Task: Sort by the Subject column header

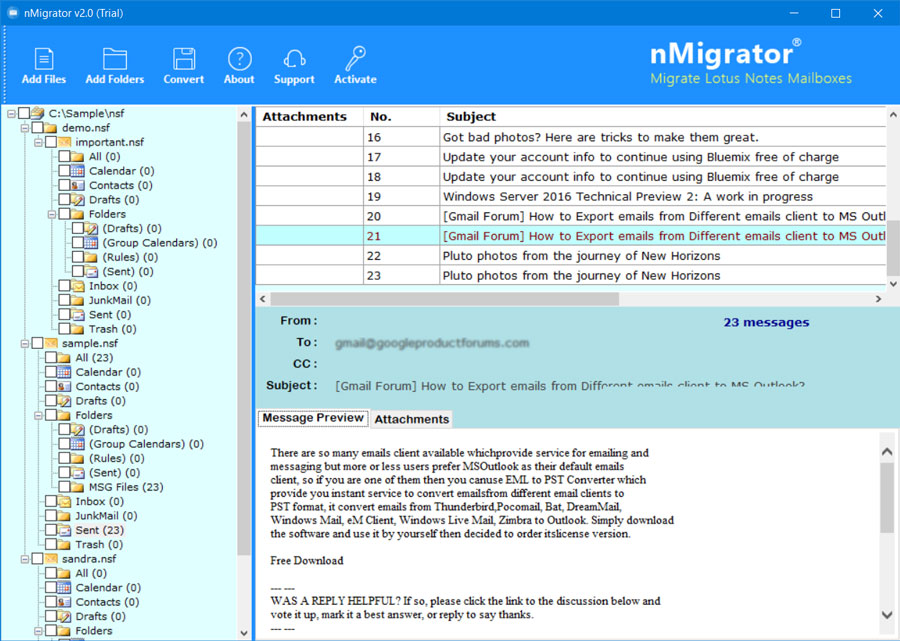Action: (663, 116)
